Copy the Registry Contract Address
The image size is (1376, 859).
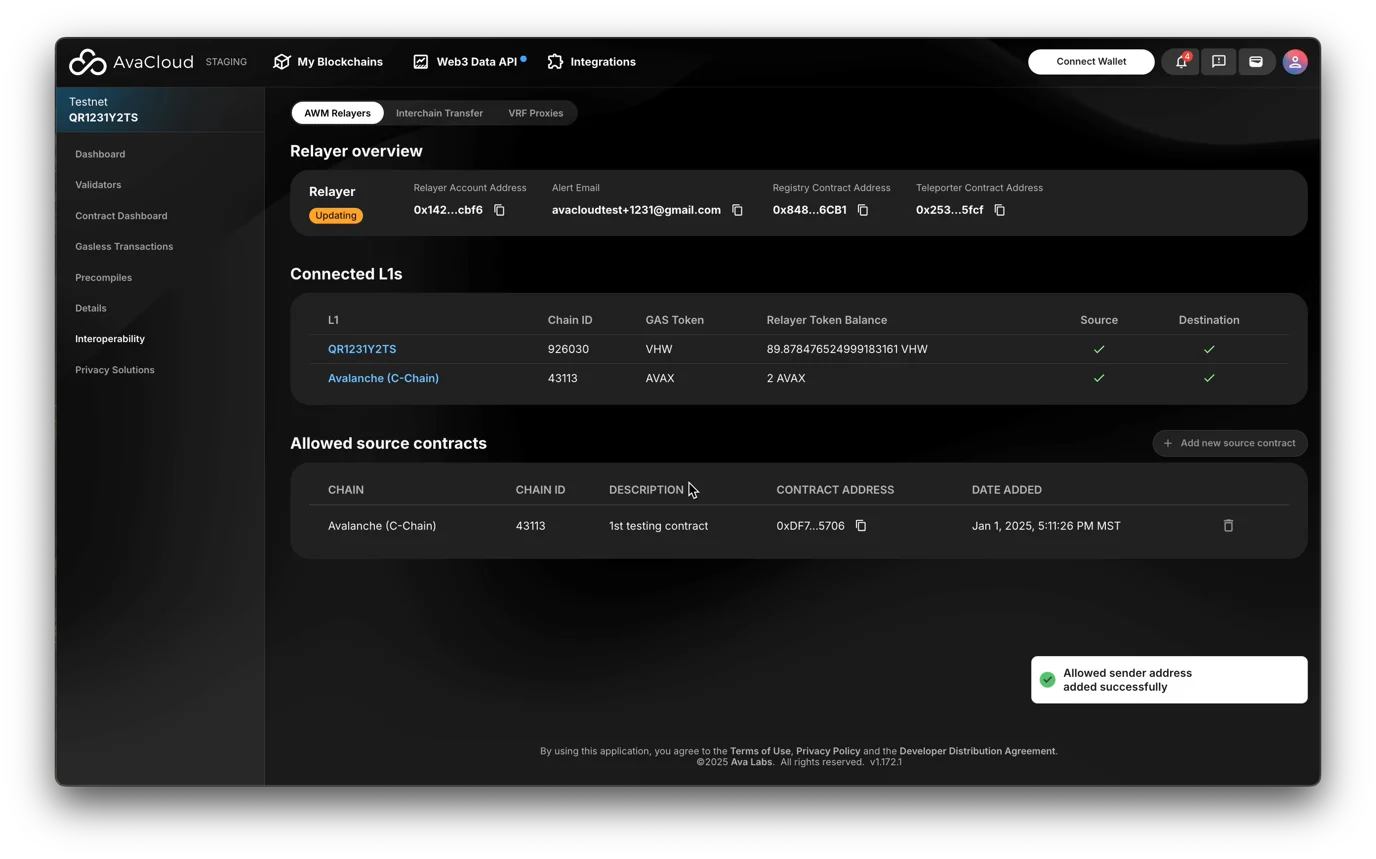[863, 210]
